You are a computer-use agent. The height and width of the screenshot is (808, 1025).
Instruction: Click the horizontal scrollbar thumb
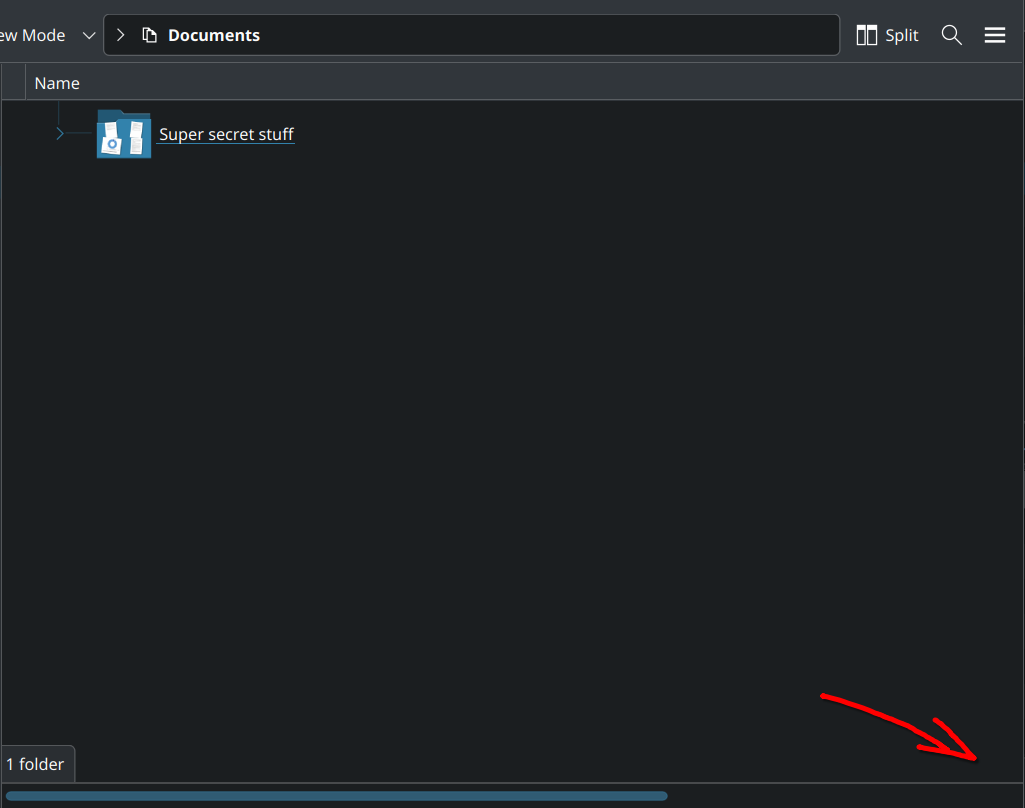click(x=336, y=796)
